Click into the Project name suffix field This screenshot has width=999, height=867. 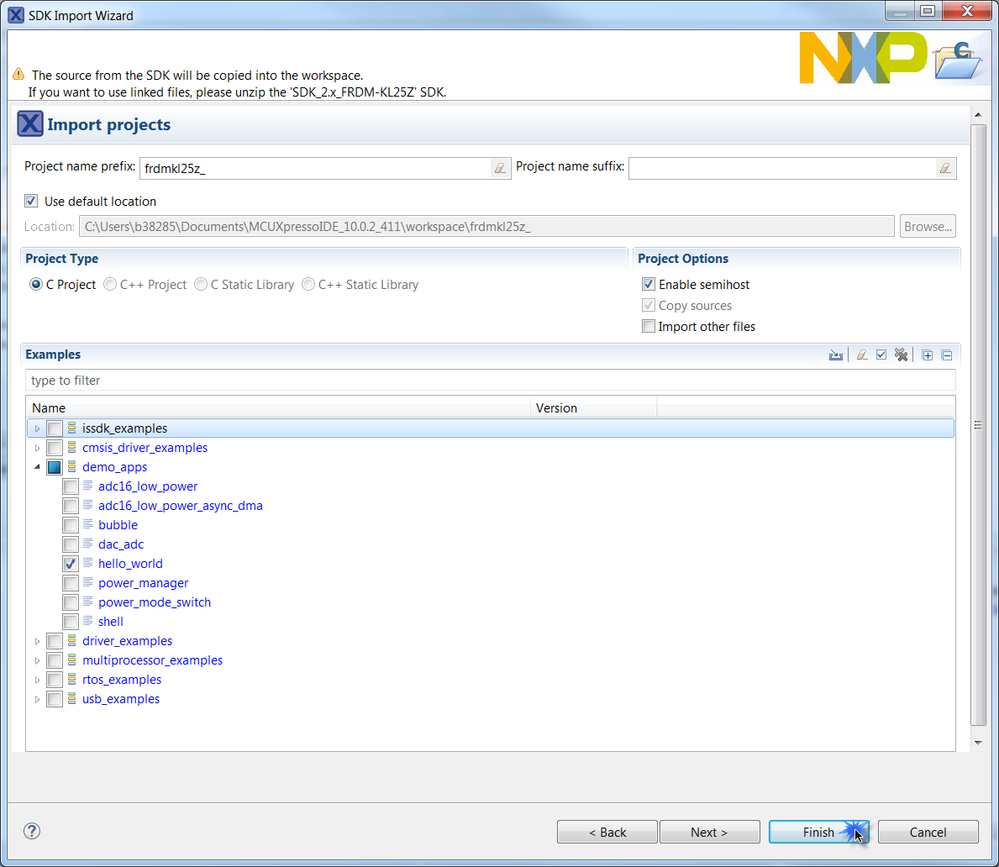pyautogui.click(x=782, y=168)
